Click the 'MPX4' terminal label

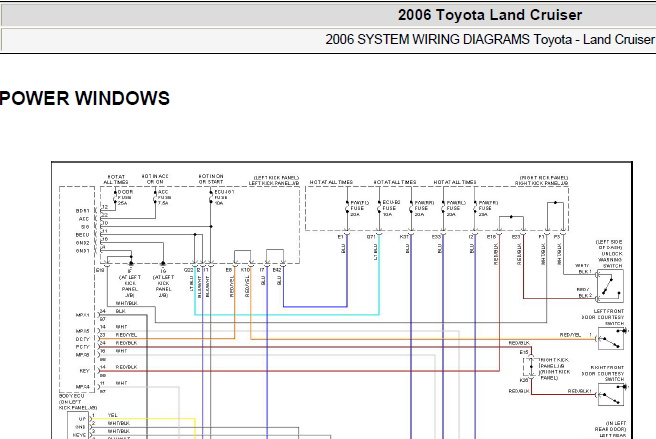point(82,387)
